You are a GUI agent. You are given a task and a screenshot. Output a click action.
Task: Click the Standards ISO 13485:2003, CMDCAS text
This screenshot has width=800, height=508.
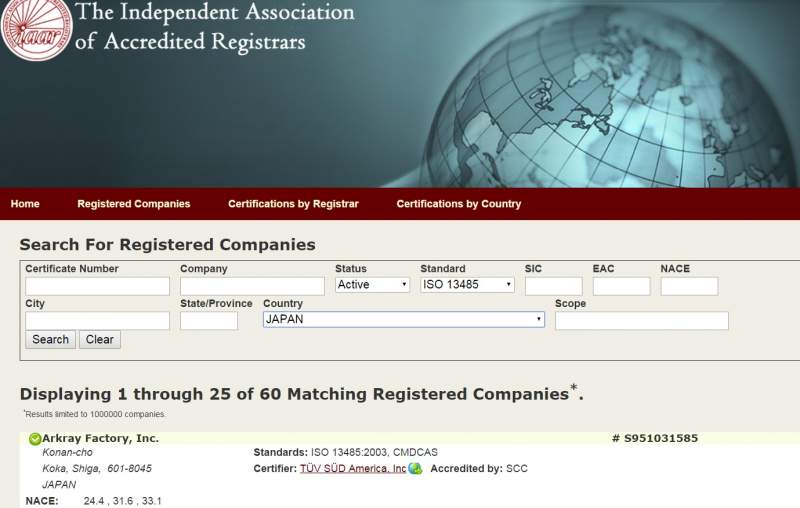tap(345, 452)
